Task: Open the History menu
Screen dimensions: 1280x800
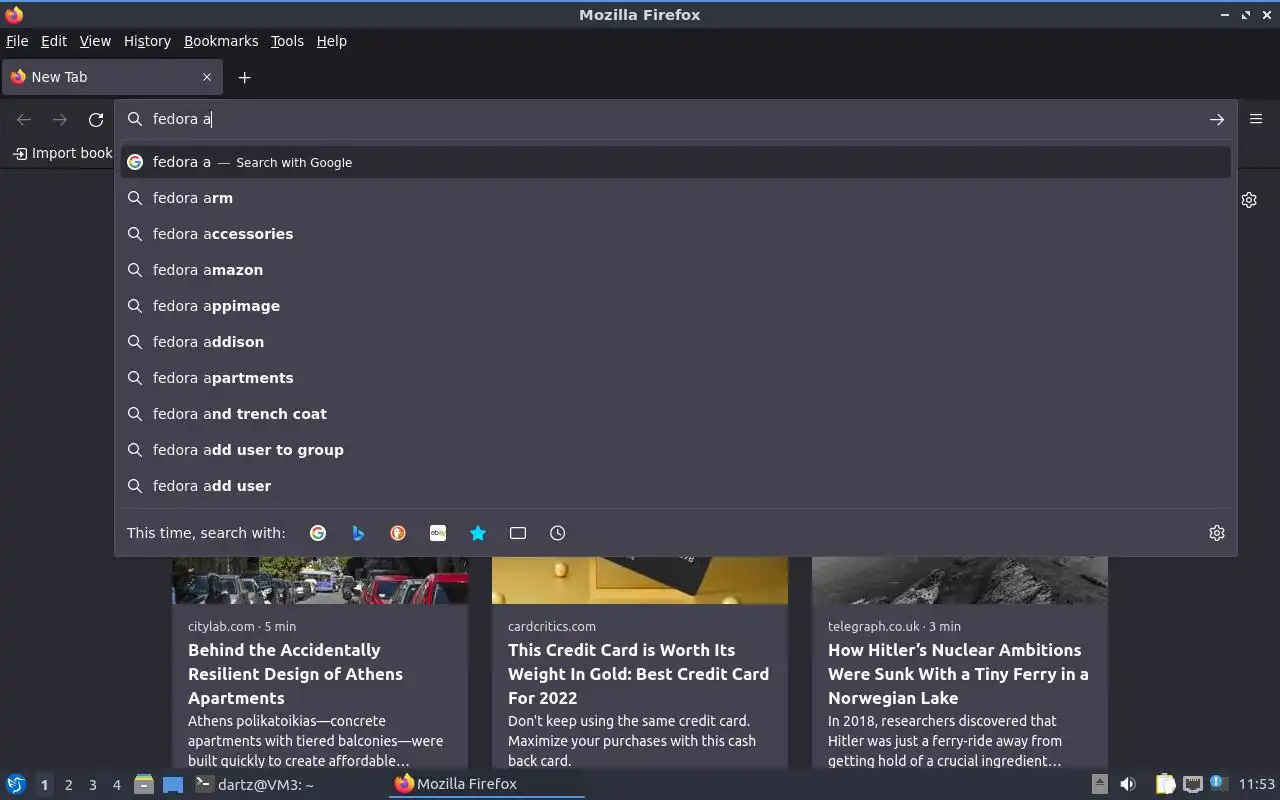Action: click(x=147, y=41)
